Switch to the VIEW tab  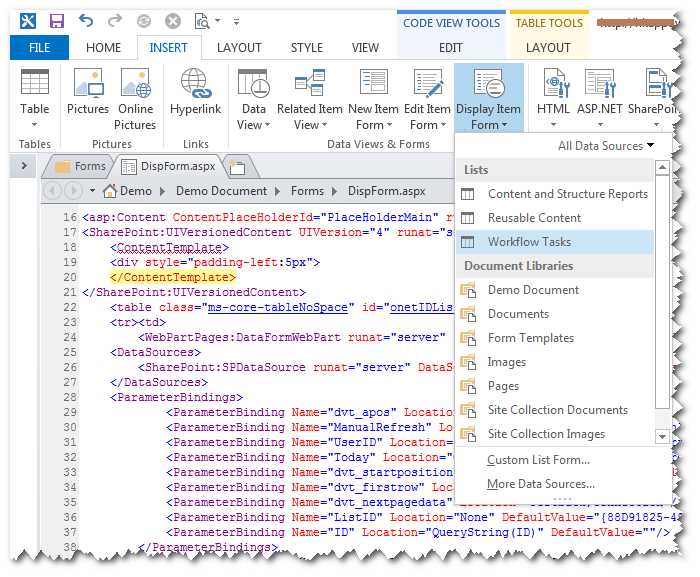click(365, 47)
